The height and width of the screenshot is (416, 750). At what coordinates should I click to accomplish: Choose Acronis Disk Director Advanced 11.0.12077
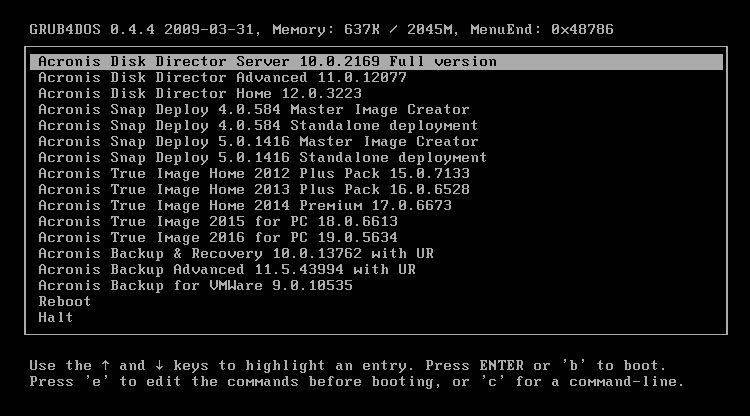click(222, 77)
